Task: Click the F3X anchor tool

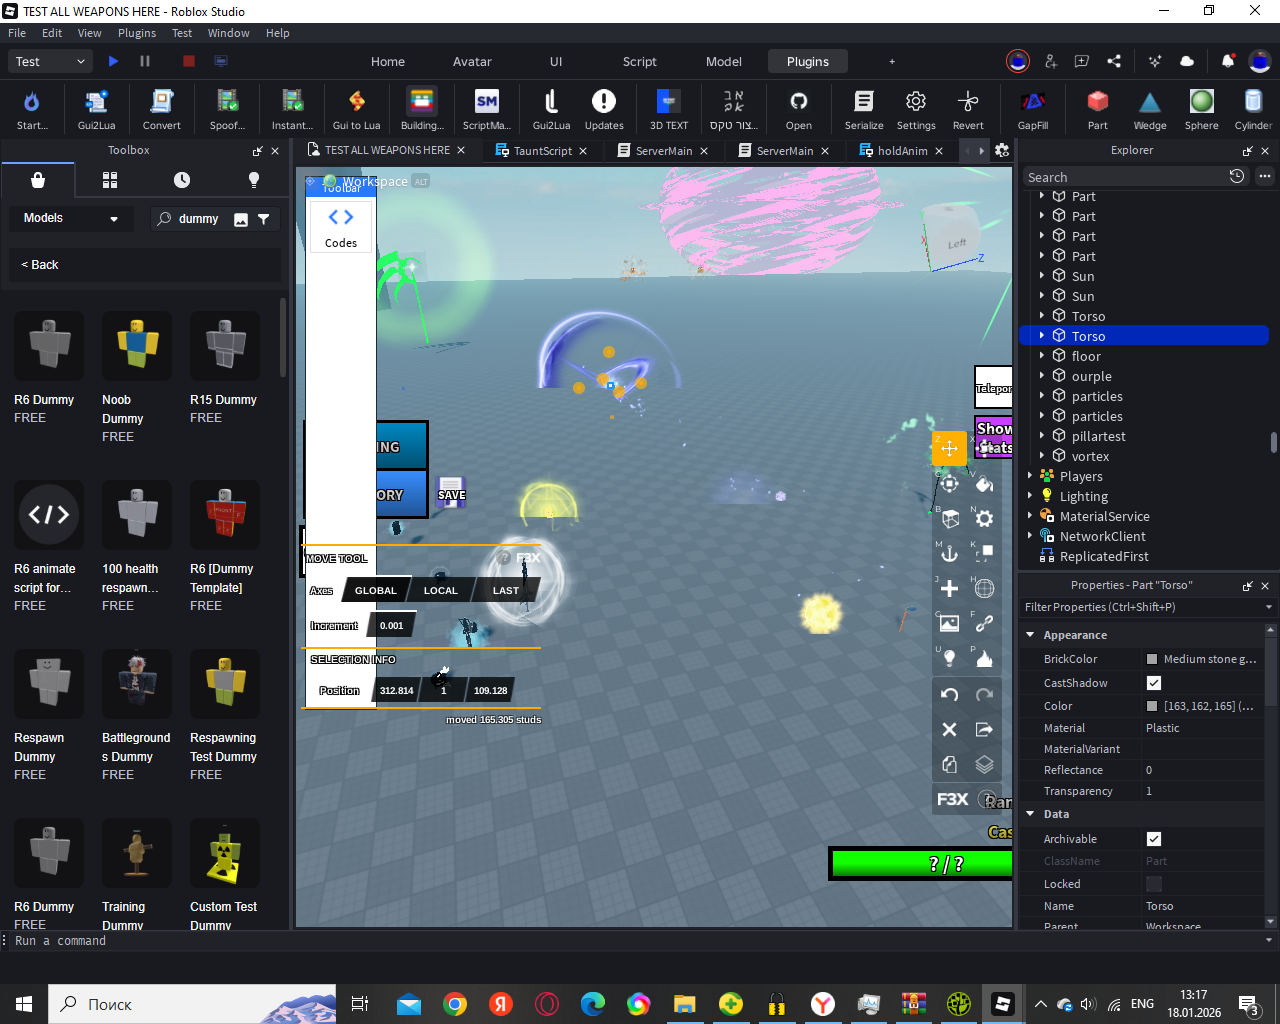Action: (x=950, y=553)
